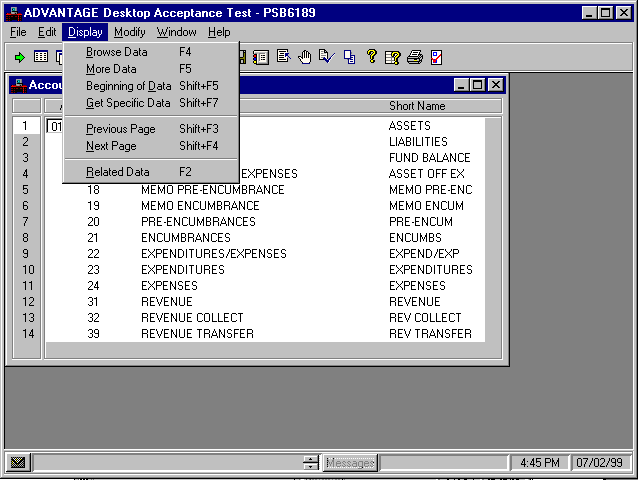Click MEMO ENCUMBRANCE name cell
Viewport: 638px width, 480px height.
pos(200,206)
